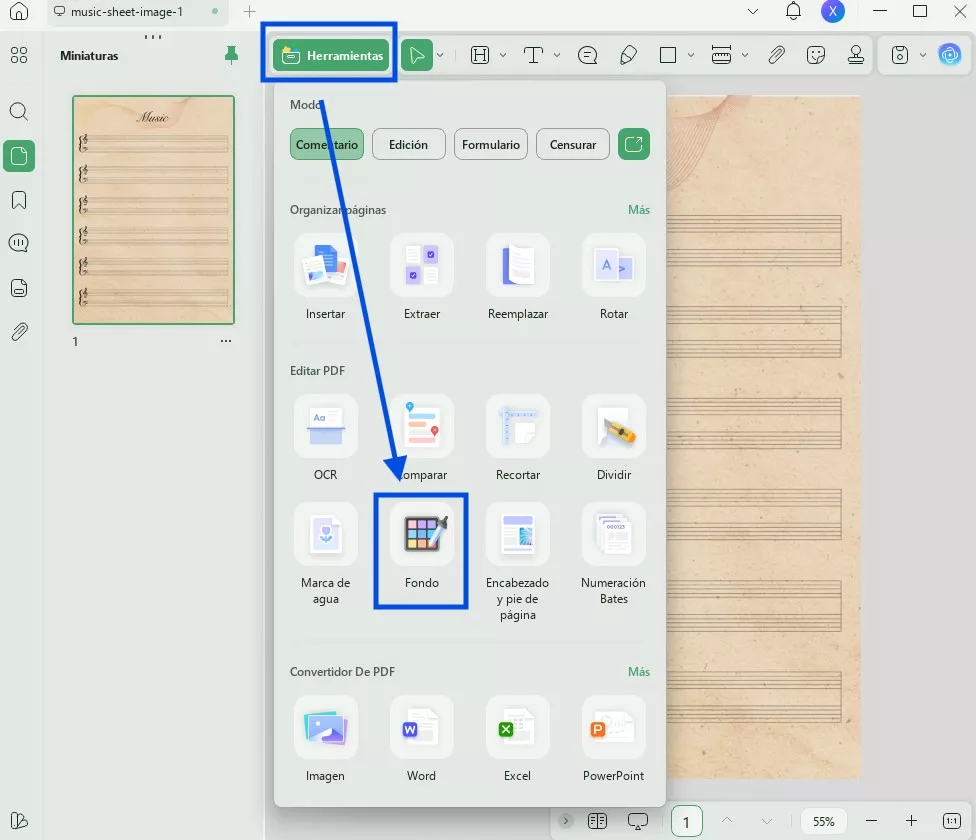
Task: Open the Herramientas tools menu button
Action: point(331,55)
